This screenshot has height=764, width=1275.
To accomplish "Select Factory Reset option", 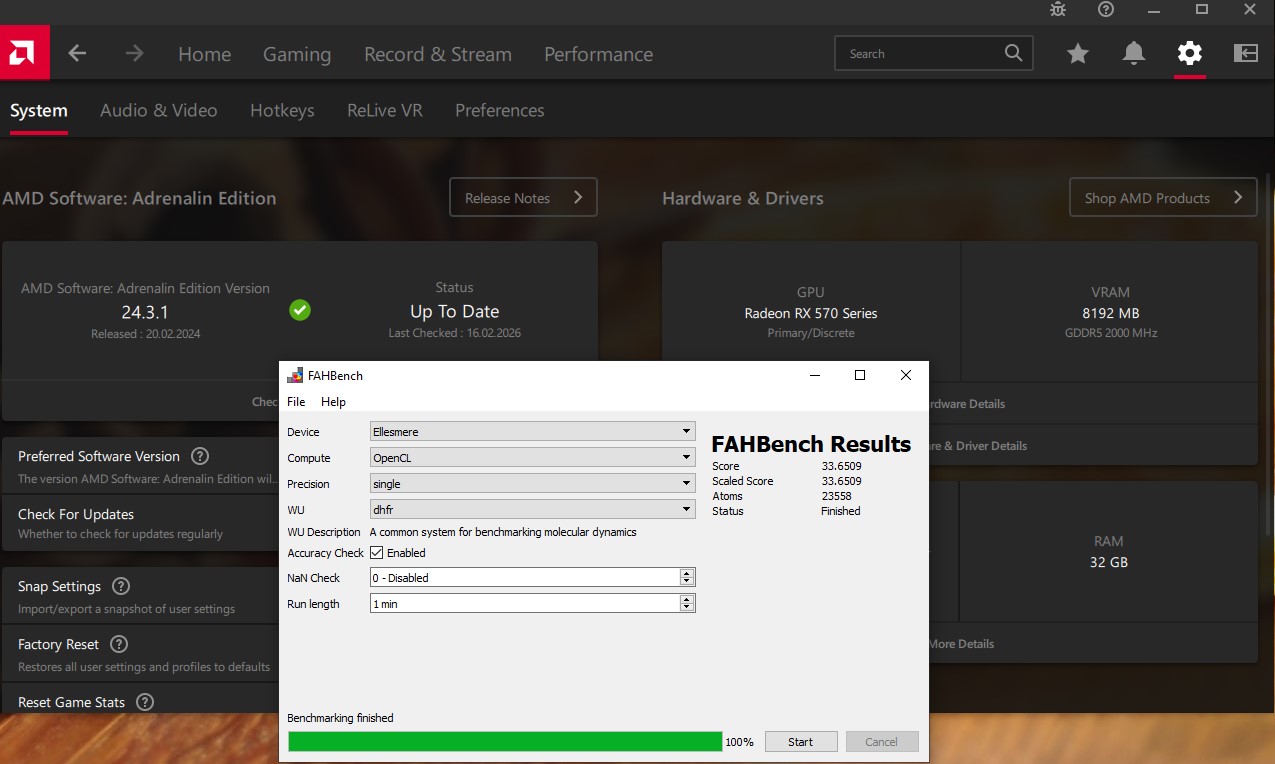I will click(139, 654).
